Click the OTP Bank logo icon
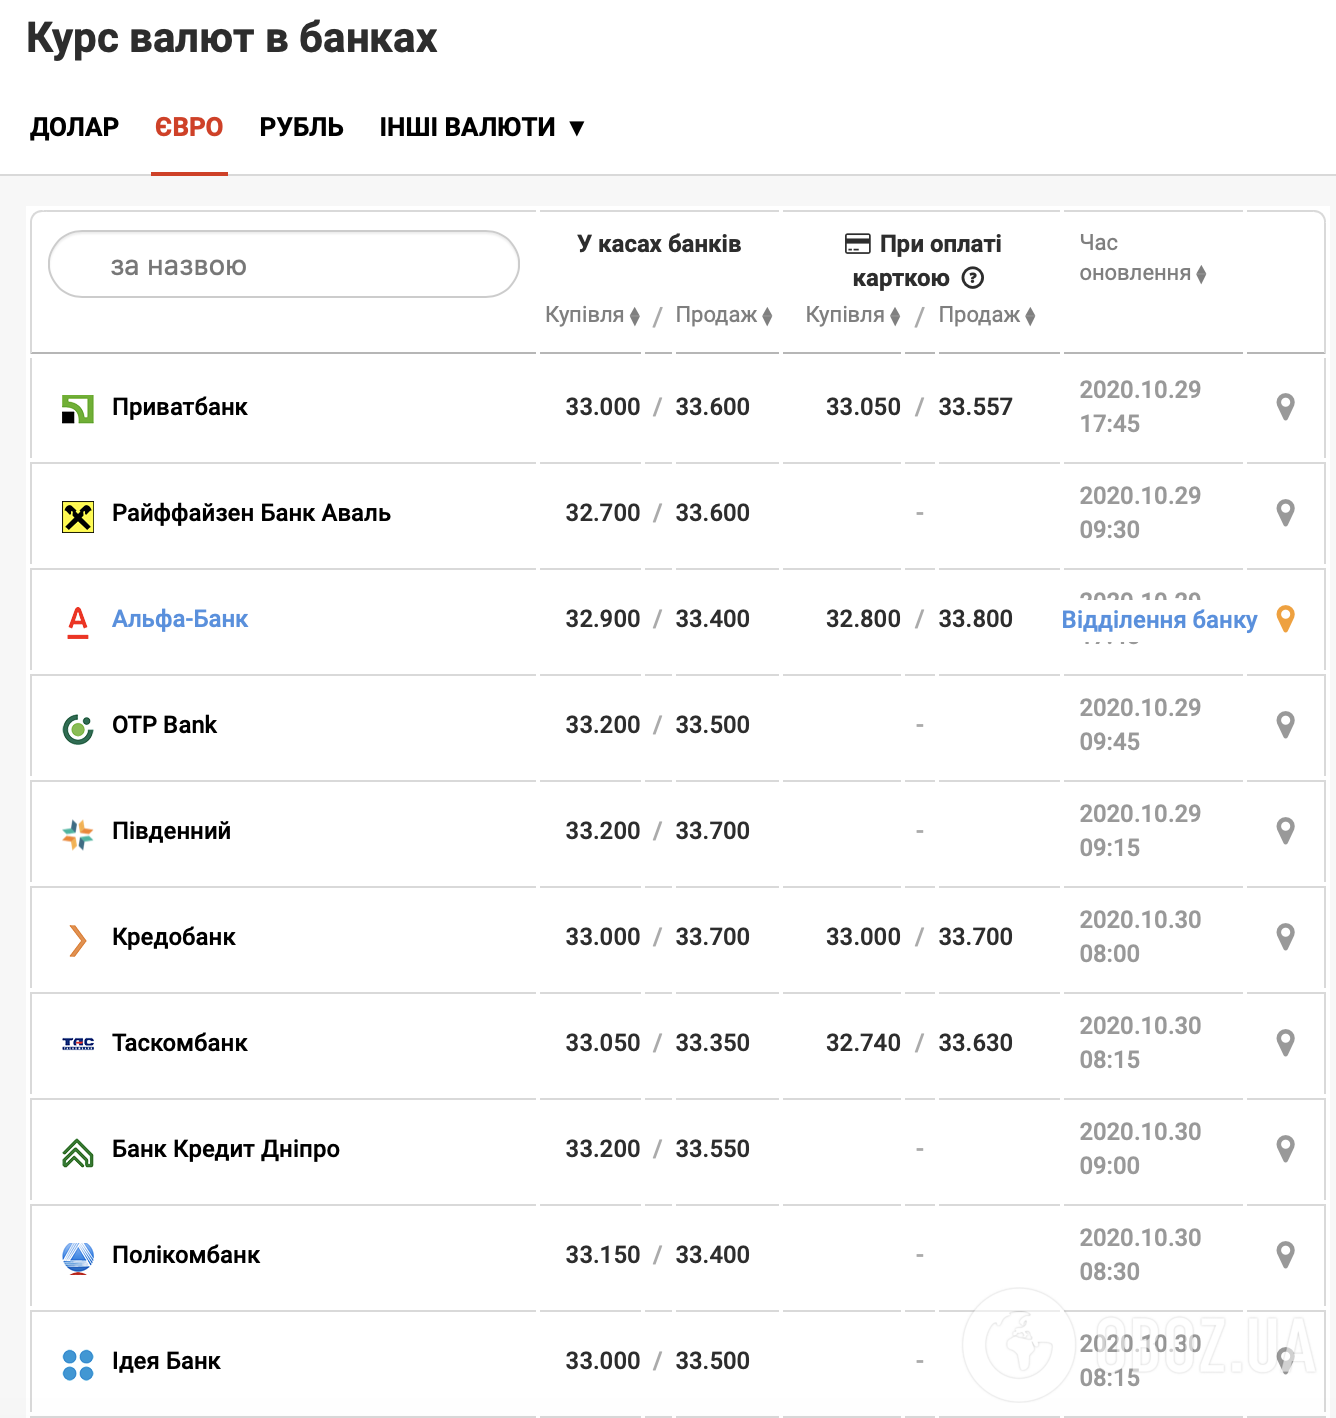Screen dimensions: 1336x1418 pos(78,729)
